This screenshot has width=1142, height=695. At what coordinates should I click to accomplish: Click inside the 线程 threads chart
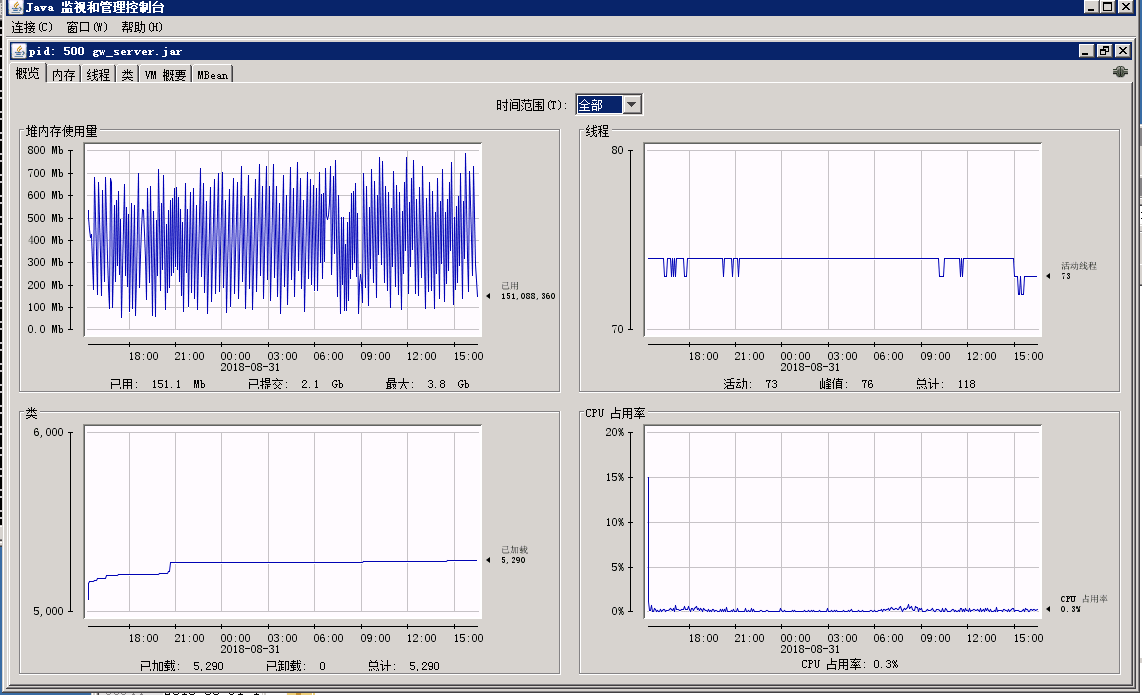click(843, 239)
